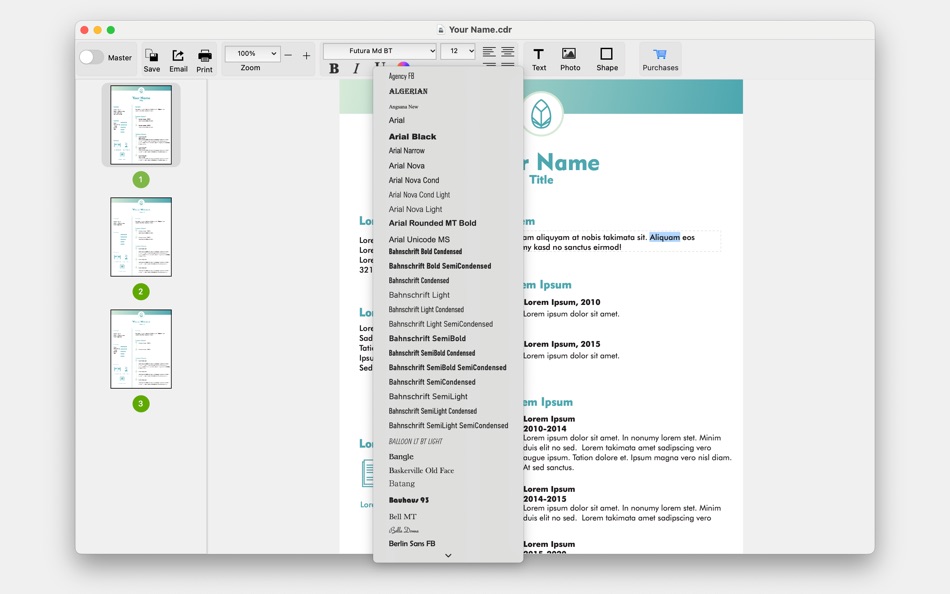Toggle bold formatting

tap(334, 68)
